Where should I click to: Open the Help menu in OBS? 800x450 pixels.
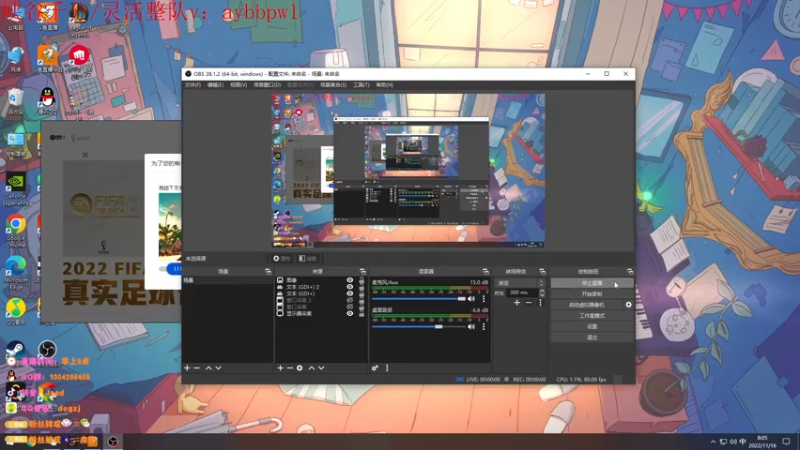coord(384,85)
